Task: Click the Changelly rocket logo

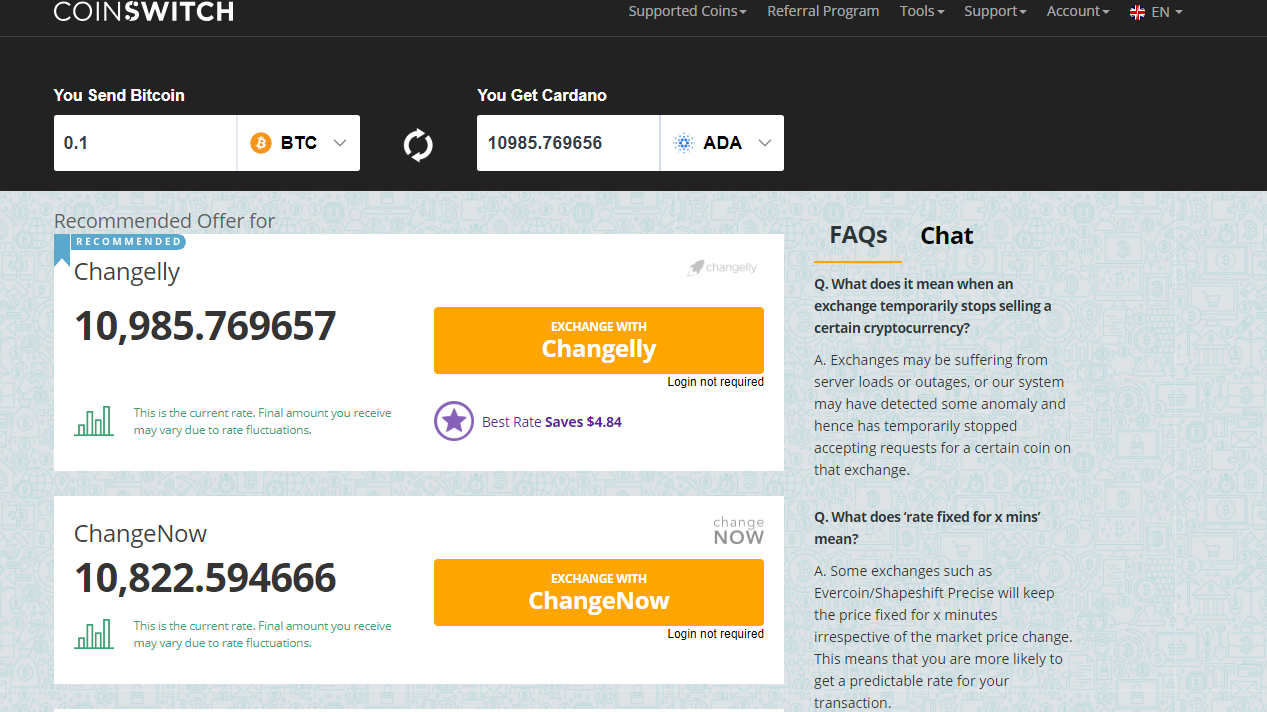Action: (x=722, y=267)
